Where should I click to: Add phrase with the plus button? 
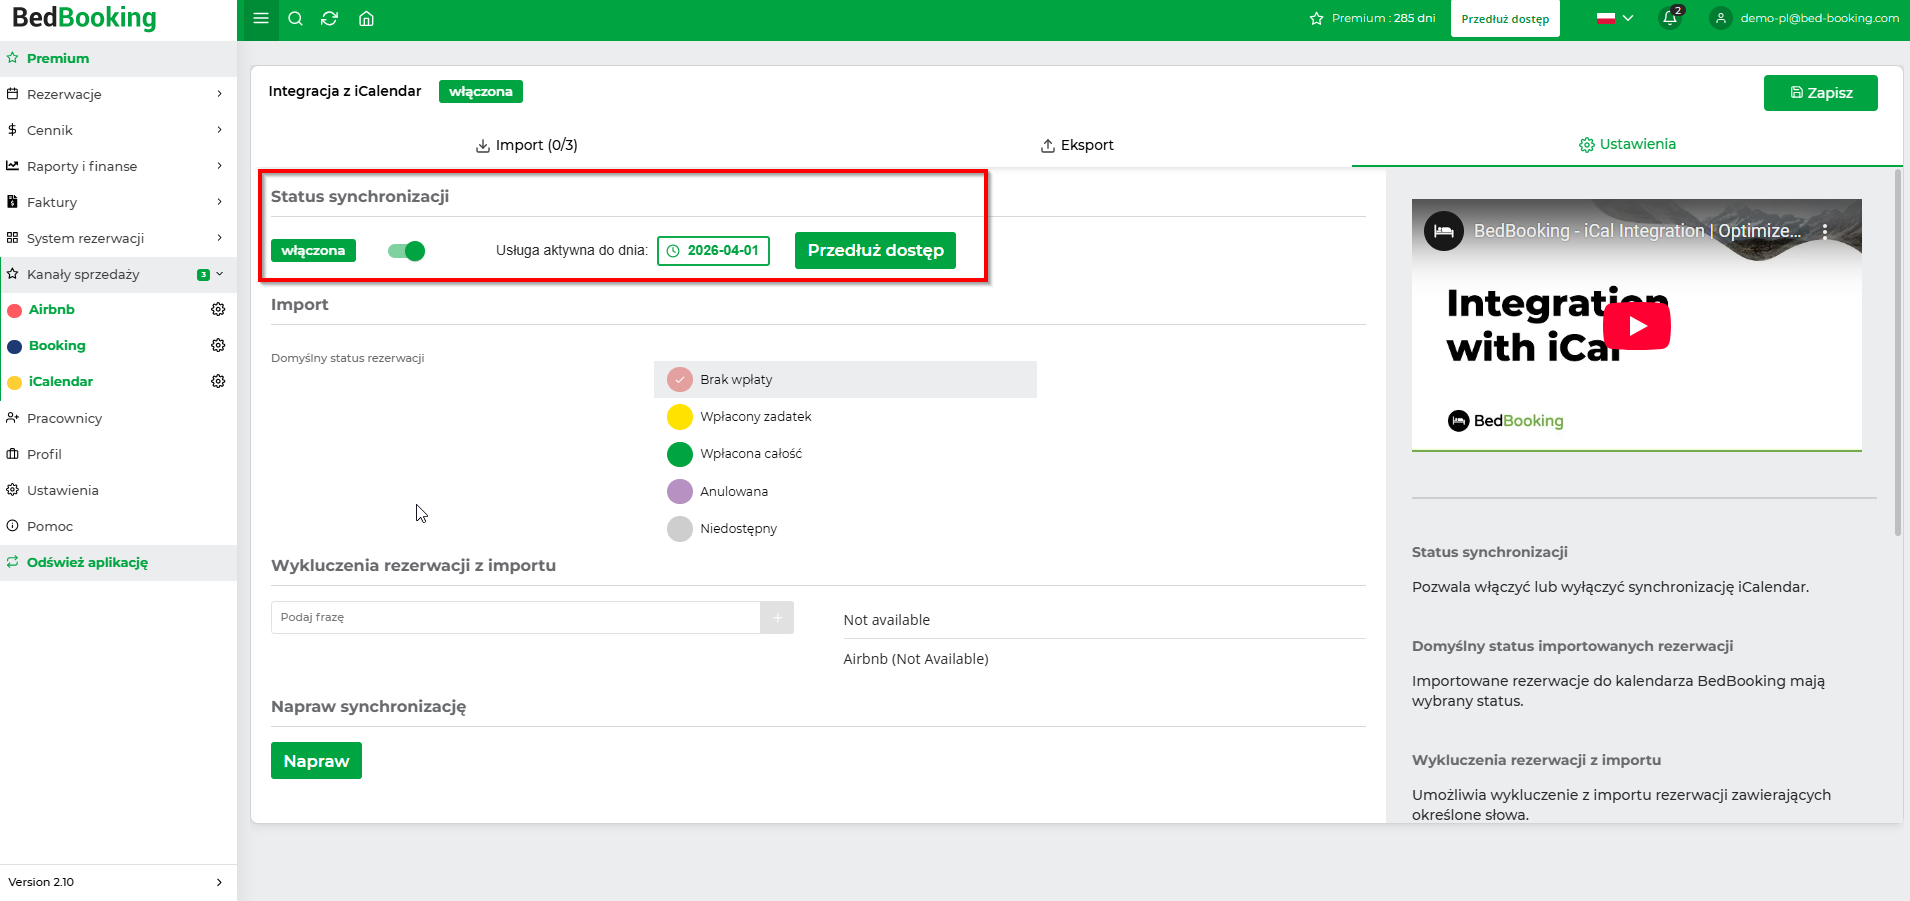(x=777, y=617)
